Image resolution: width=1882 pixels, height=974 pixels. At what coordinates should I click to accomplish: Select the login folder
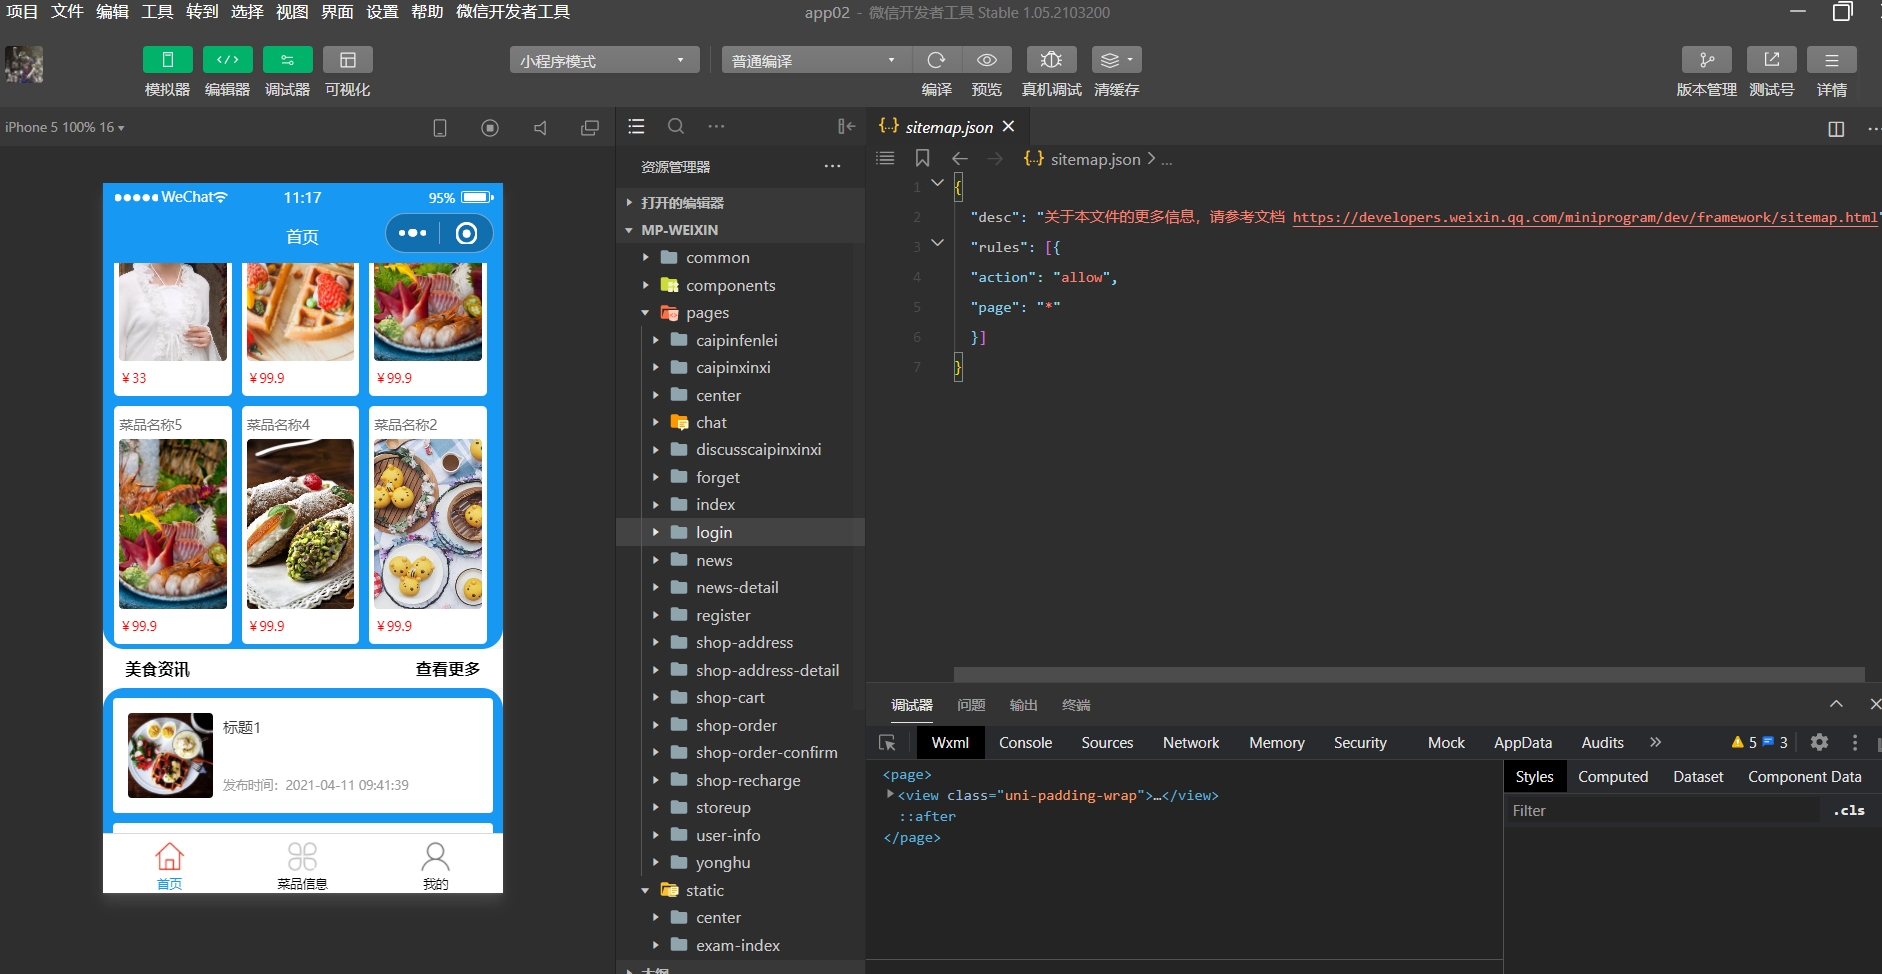click(x=740, y=533)
